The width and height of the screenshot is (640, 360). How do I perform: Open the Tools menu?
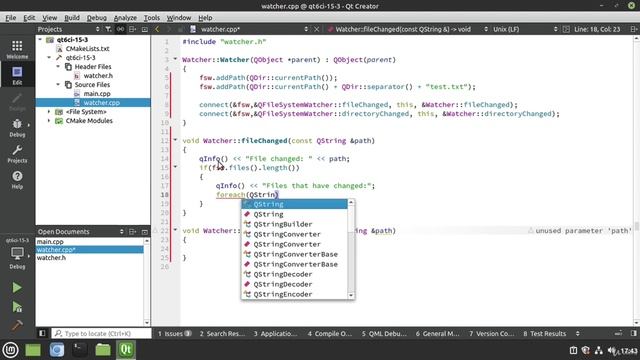coord(152,18)
